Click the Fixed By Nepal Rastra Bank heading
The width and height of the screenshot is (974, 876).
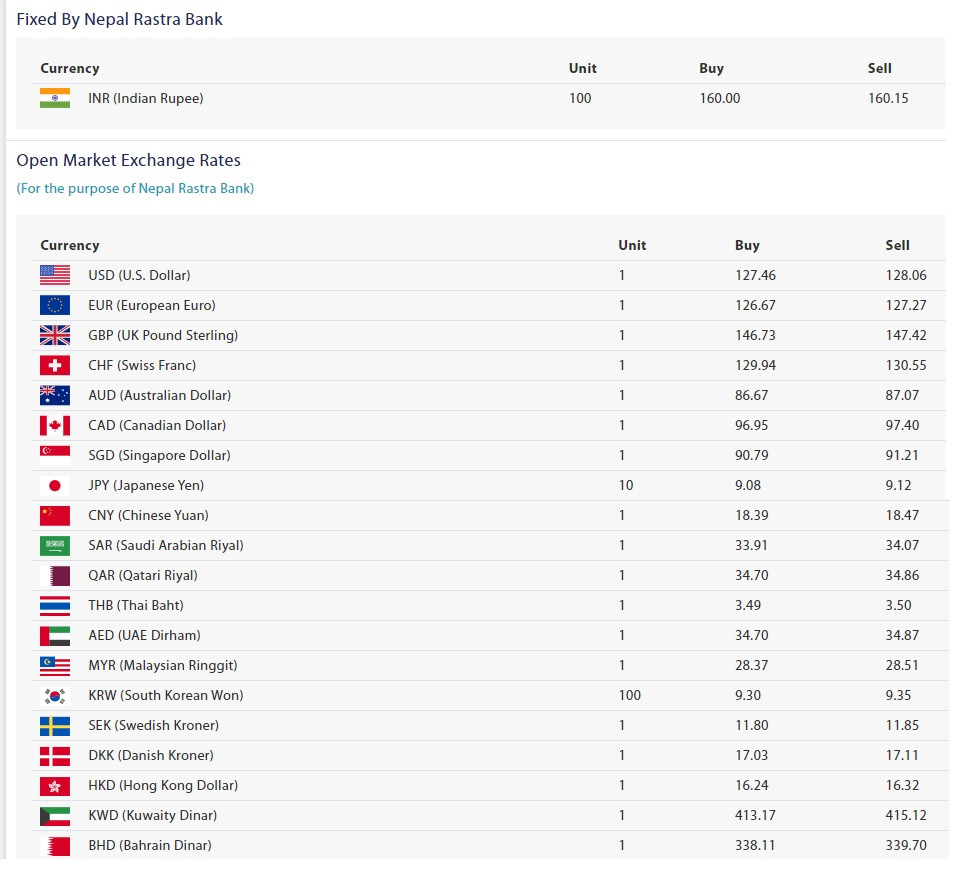click(x=119, y=19)
